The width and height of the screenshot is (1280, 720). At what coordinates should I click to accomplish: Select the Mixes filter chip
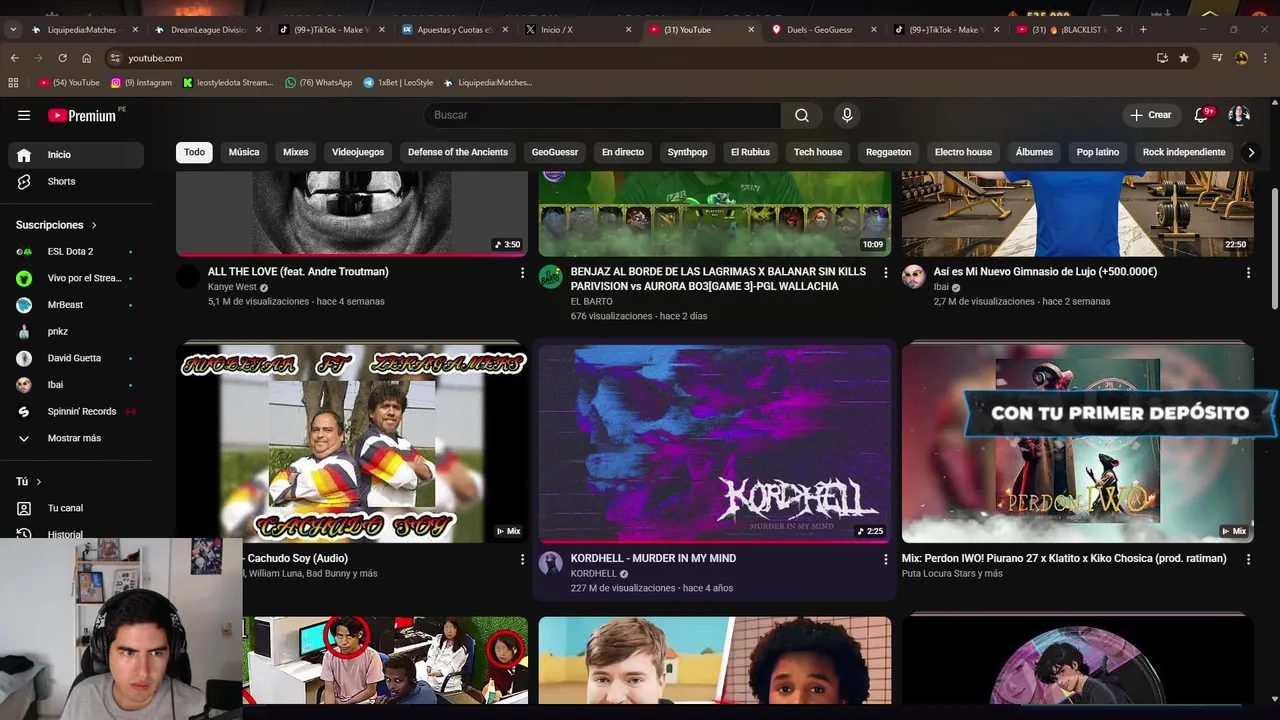[295, 152]
